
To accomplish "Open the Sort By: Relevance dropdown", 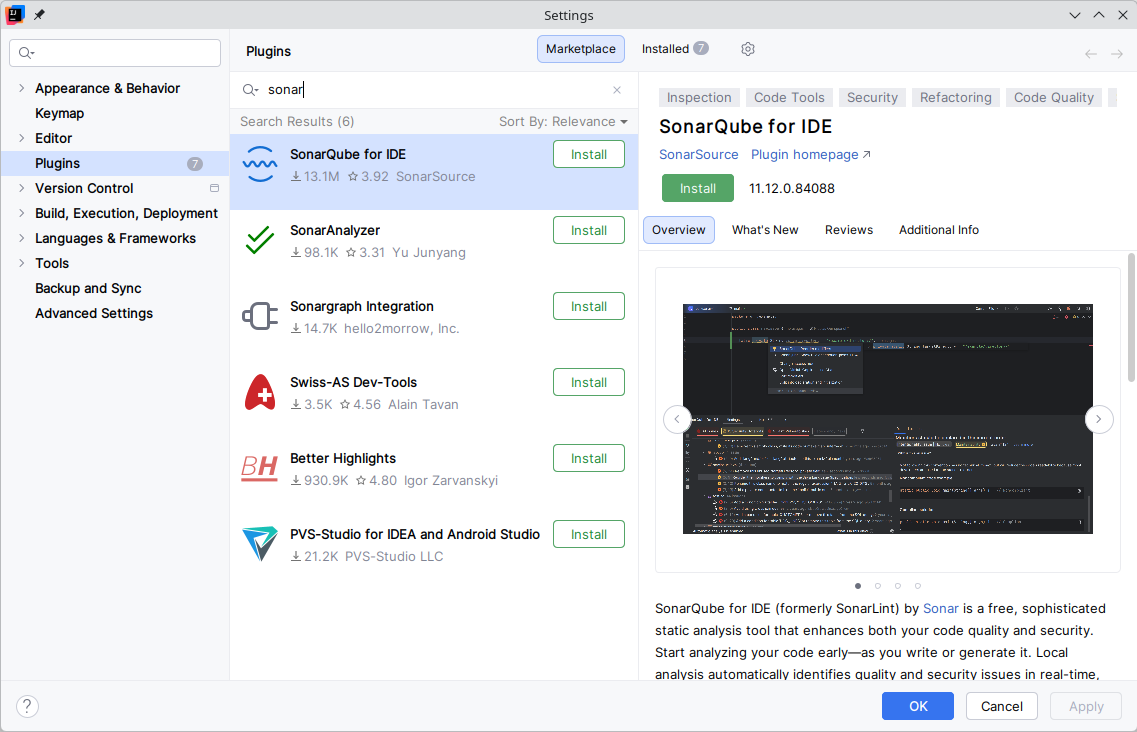I will 563,121.
